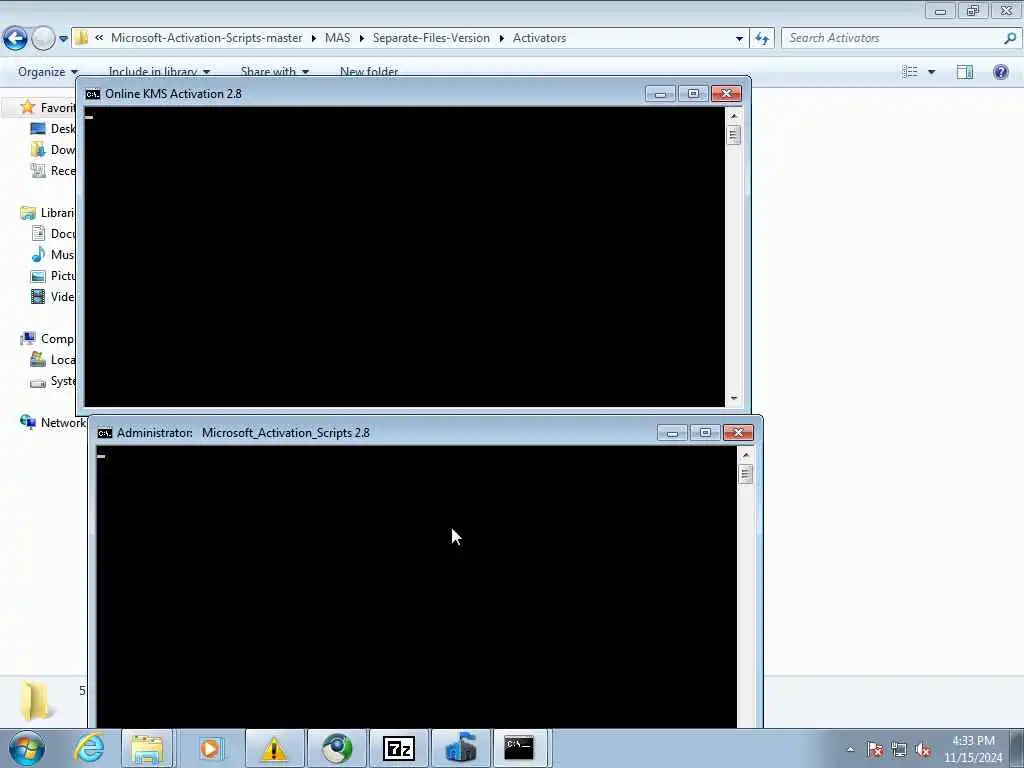
Task: Click the Search Activators input field
Action: point(891,38)
